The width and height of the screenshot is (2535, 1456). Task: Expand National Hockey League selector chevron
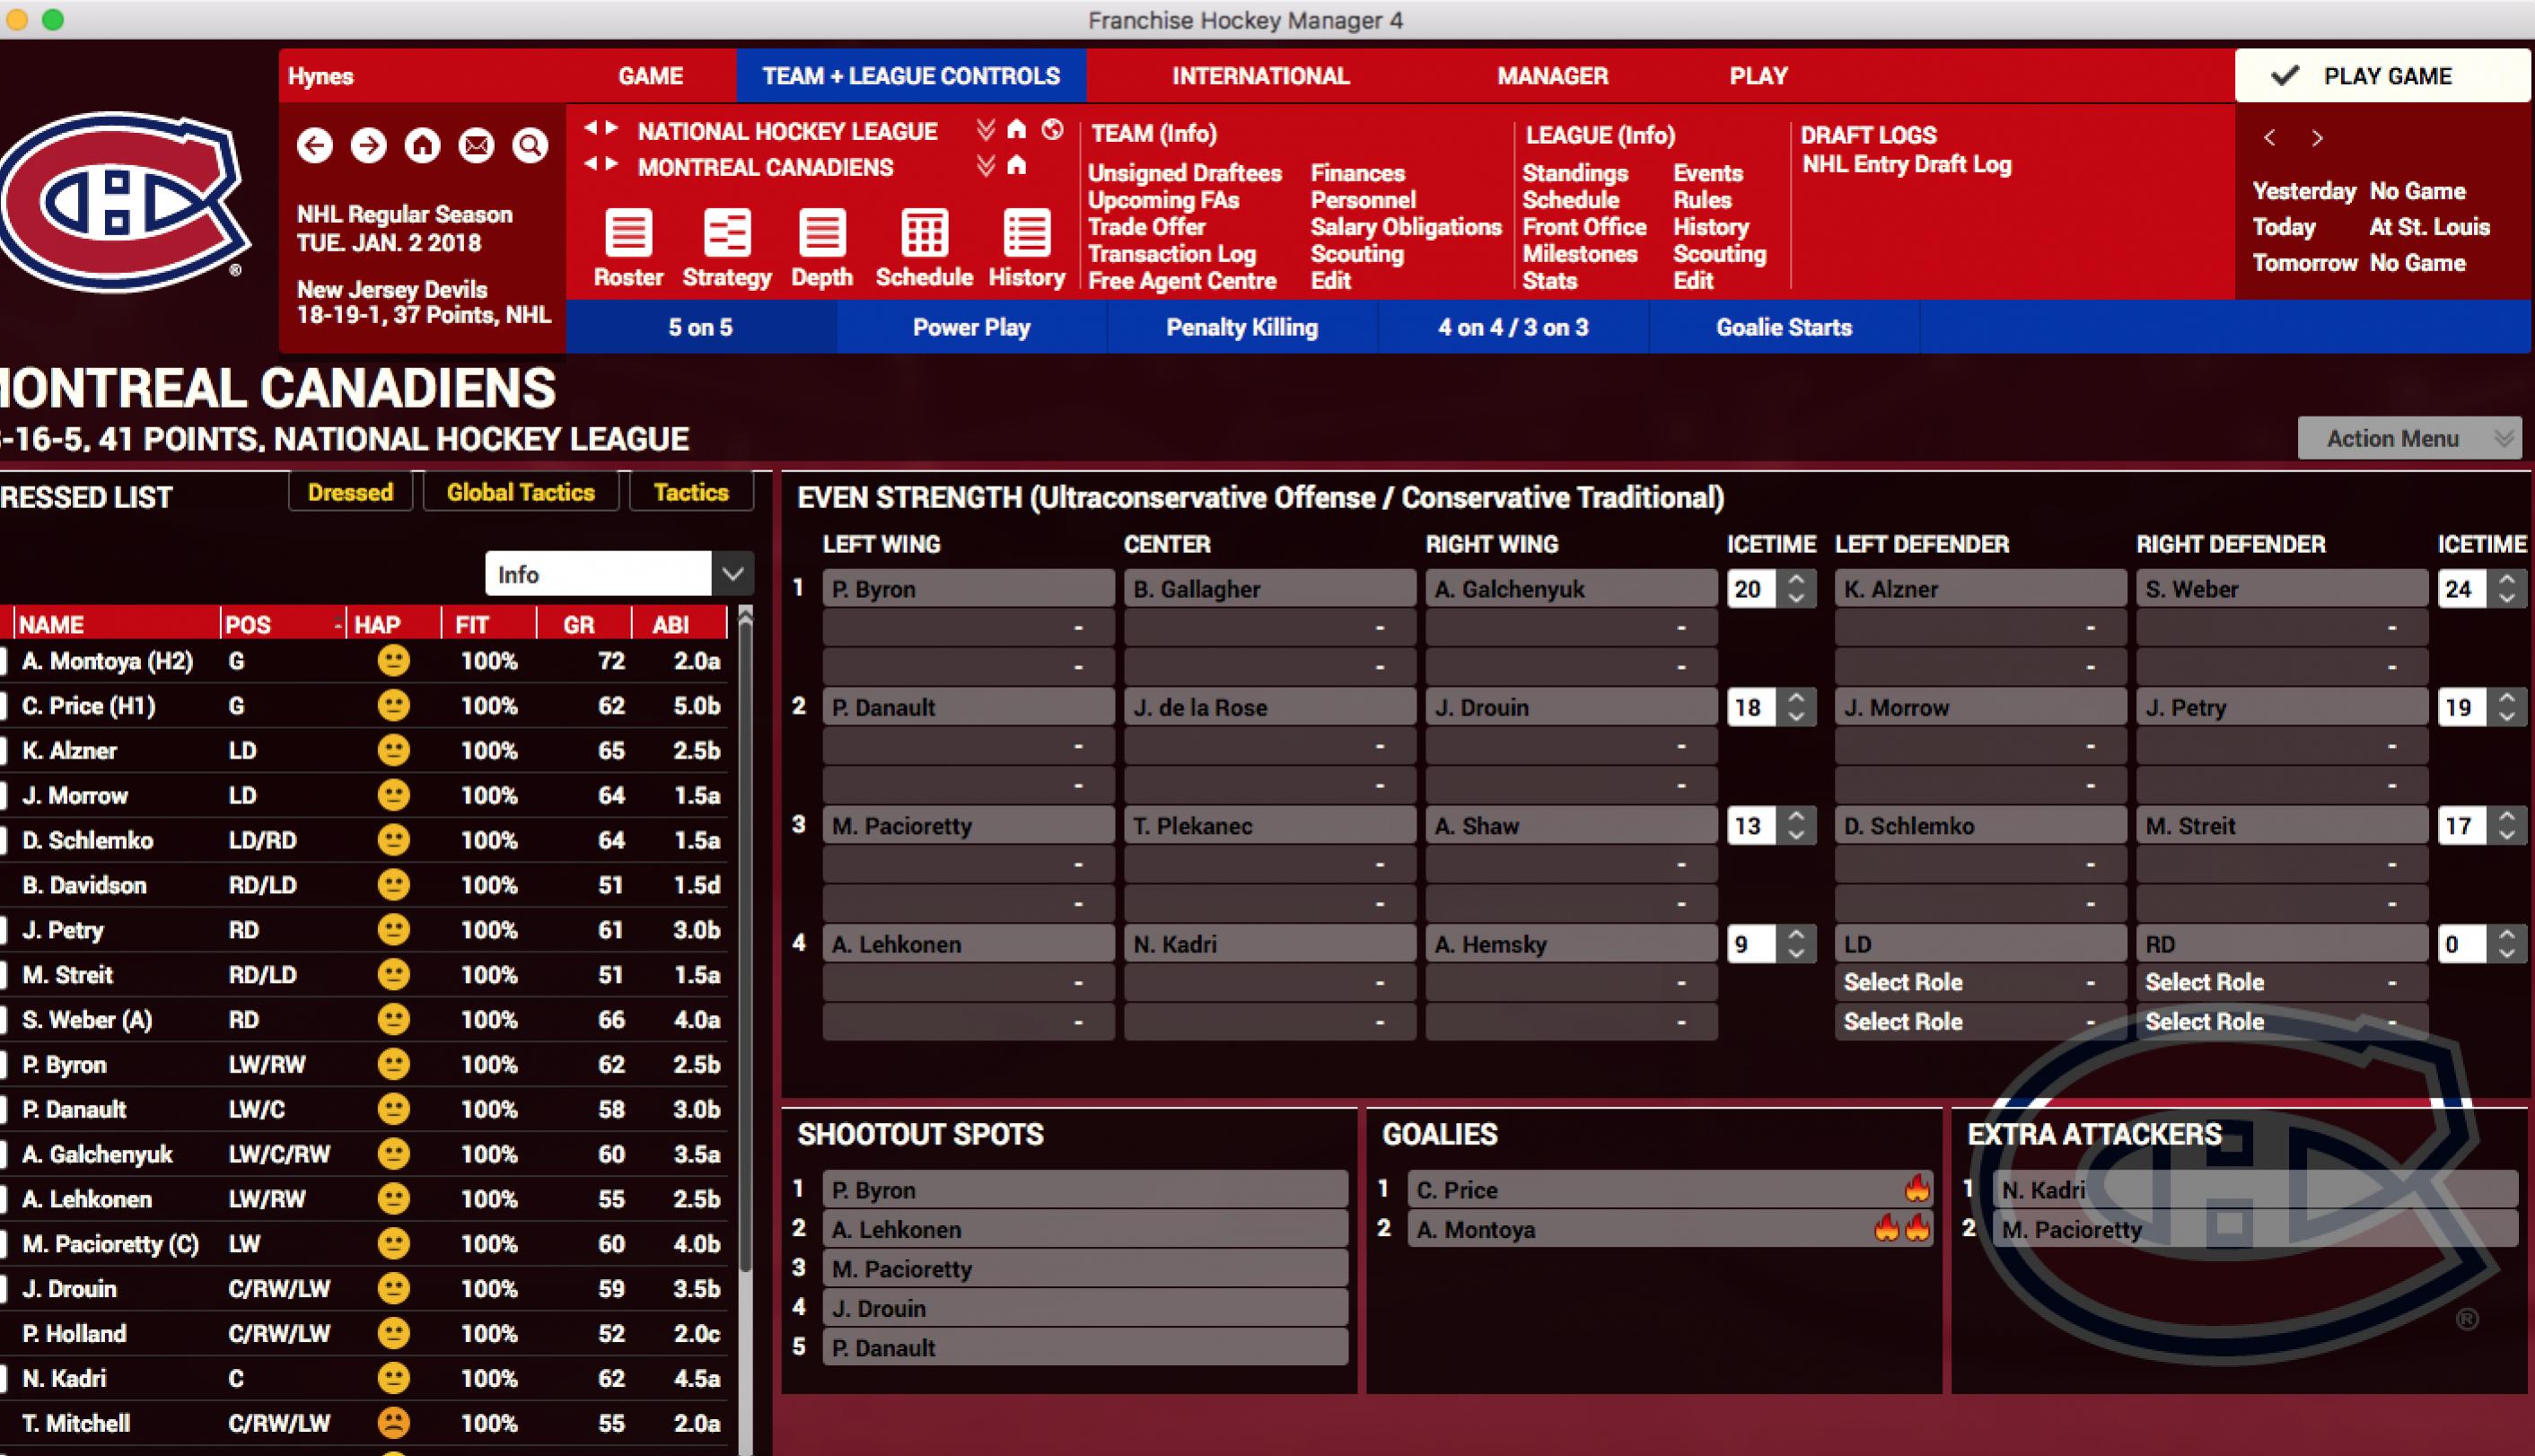tap(985, 130)
